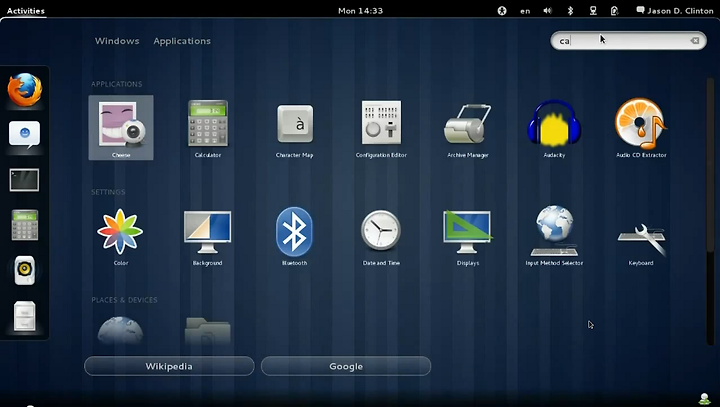The image size is (720, 407).
Task: Open the network indicator in top bar
Action: click(x=593, y=11)
